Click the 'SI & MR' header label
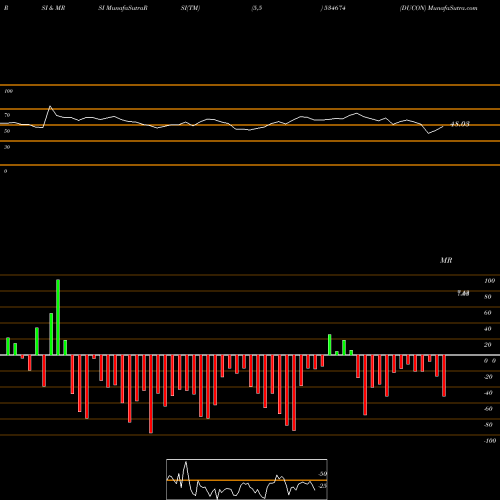 click(53, 8)
